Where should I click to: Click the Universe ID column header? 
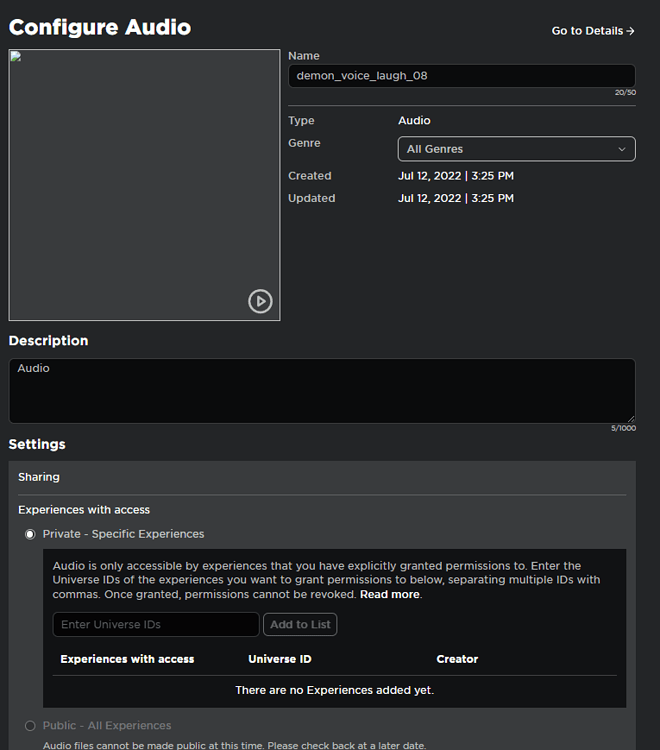click(x=280, y=659)
